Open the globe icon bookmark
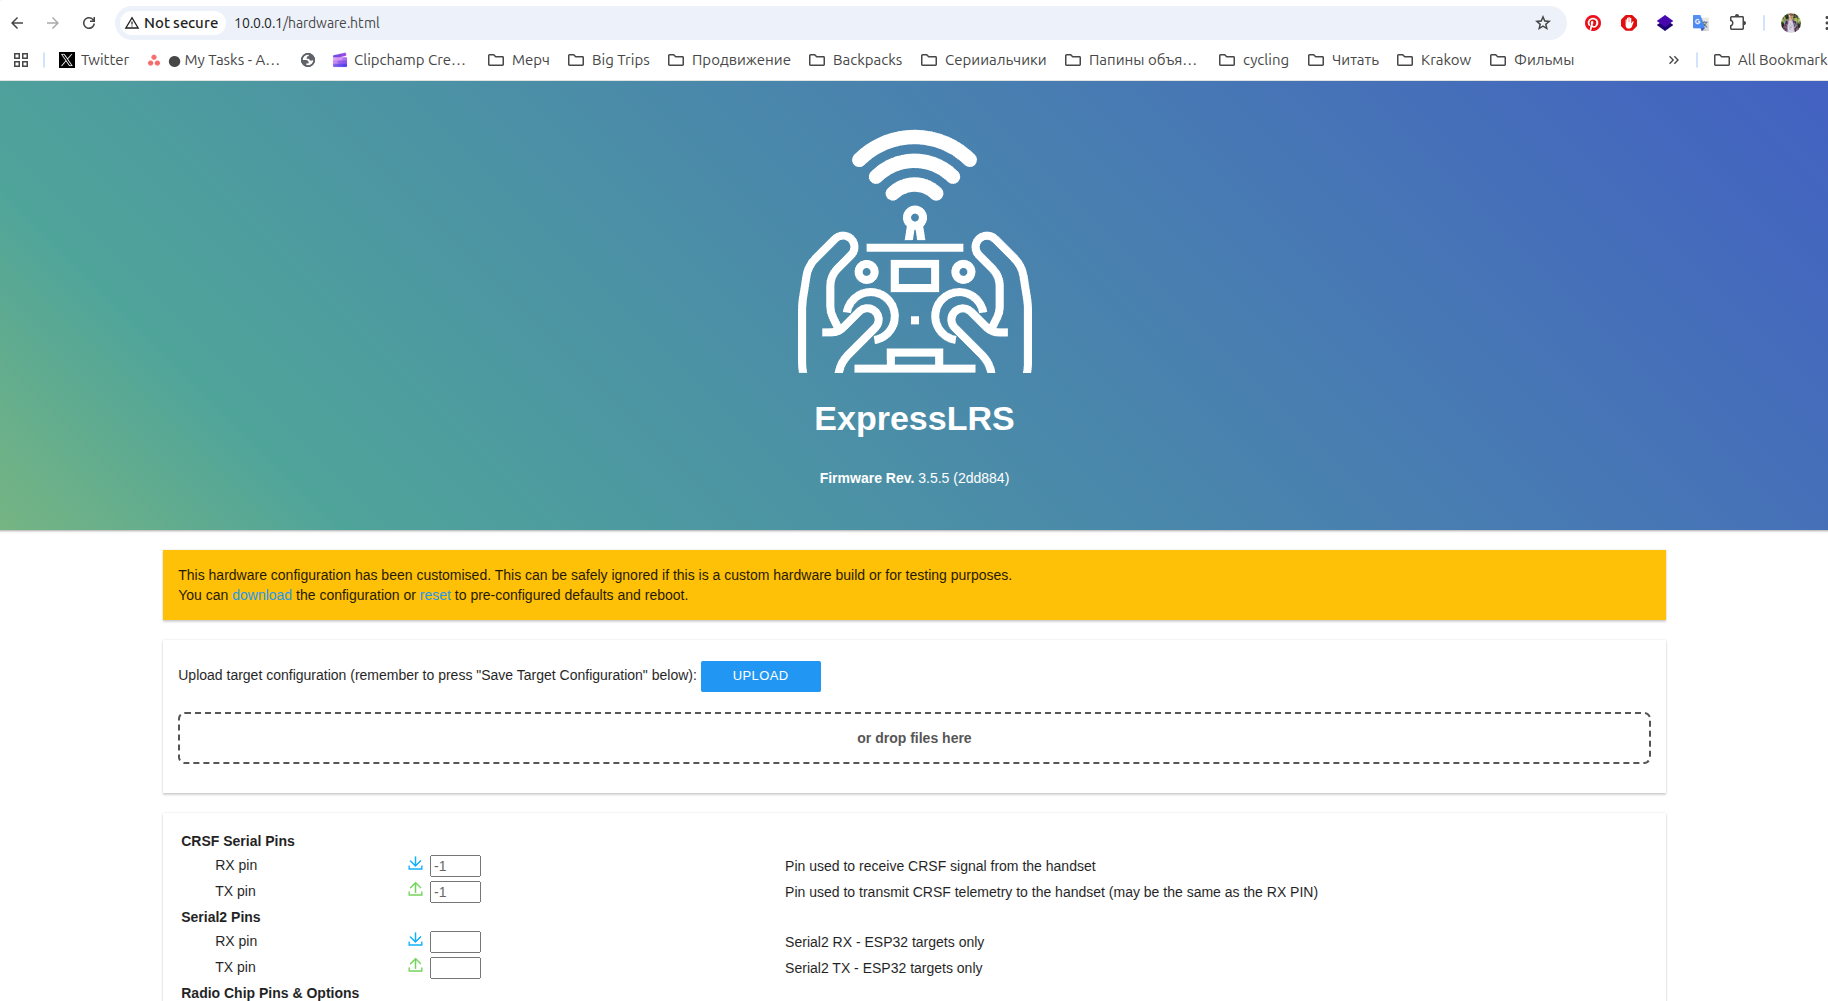 pos(308,60)
